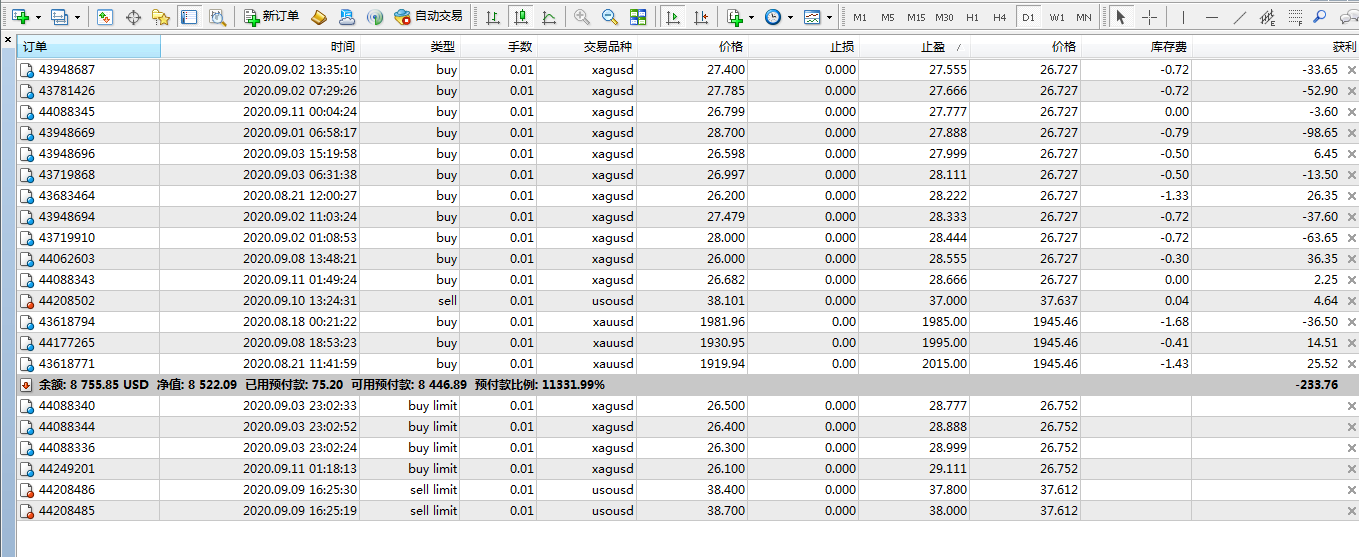Select the trendline tool

(1240, 17)
